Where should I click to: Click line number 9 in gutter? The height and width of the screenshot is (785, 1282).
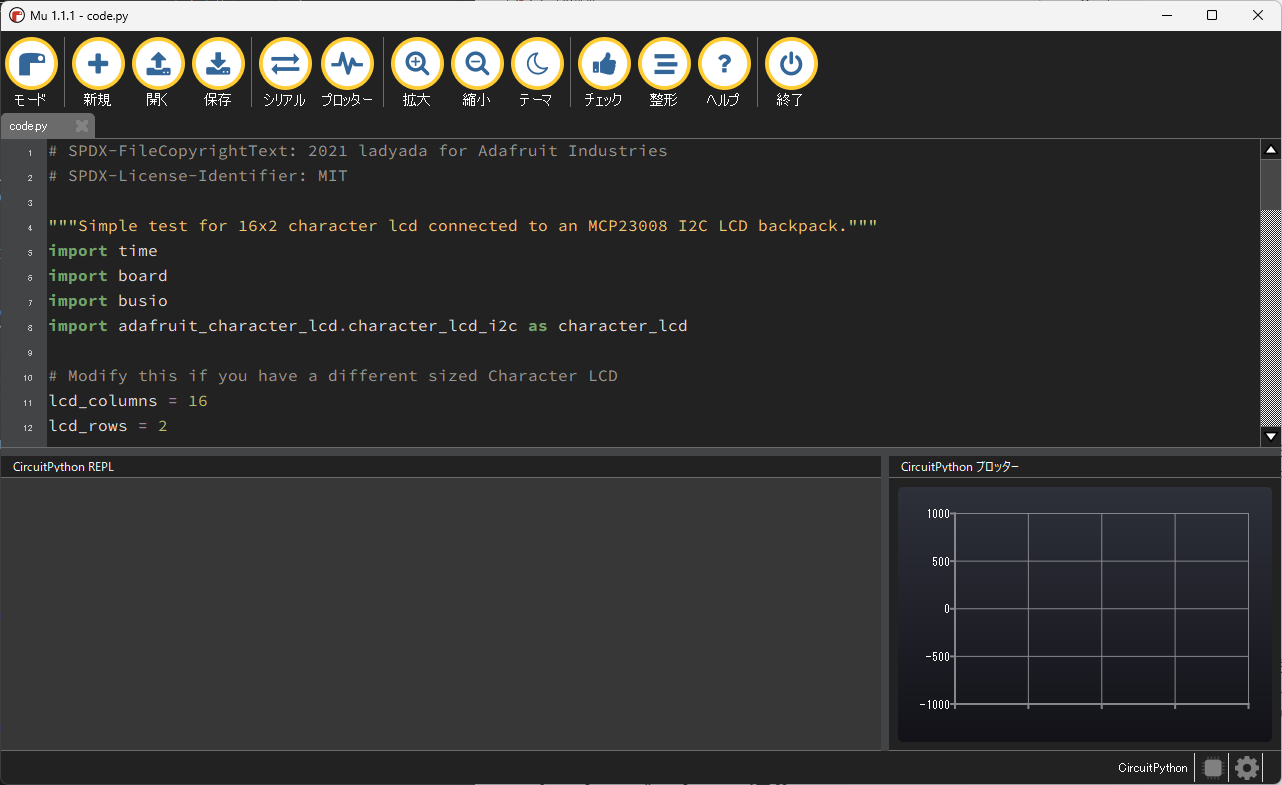(30, 353)
